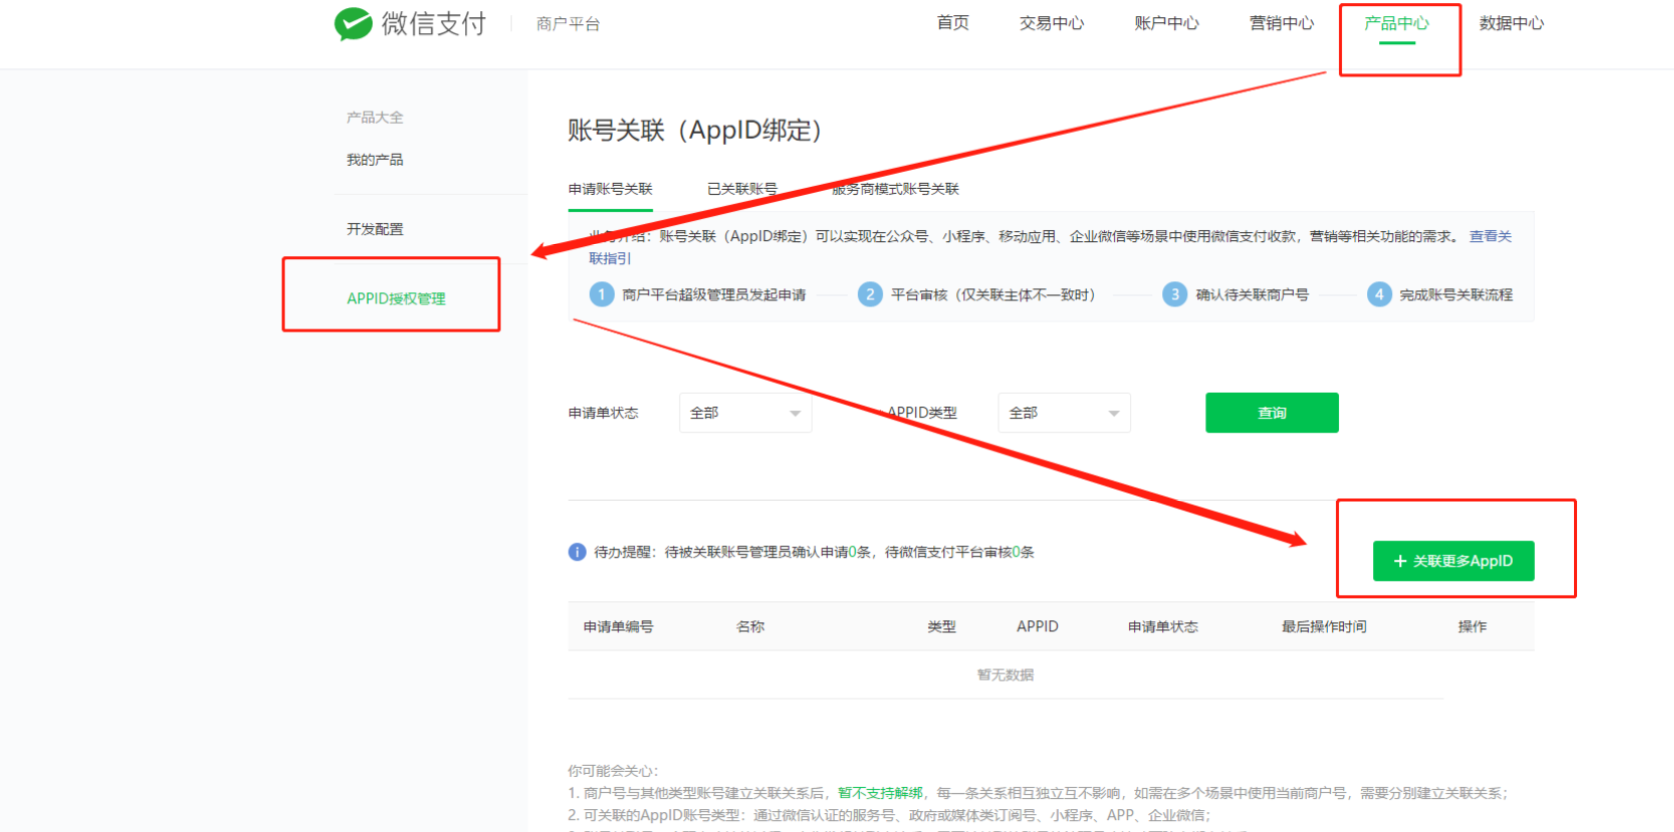1674x832 pixels.
Task: Select 开发配置 in the sidebar
Action: point(375,229)
